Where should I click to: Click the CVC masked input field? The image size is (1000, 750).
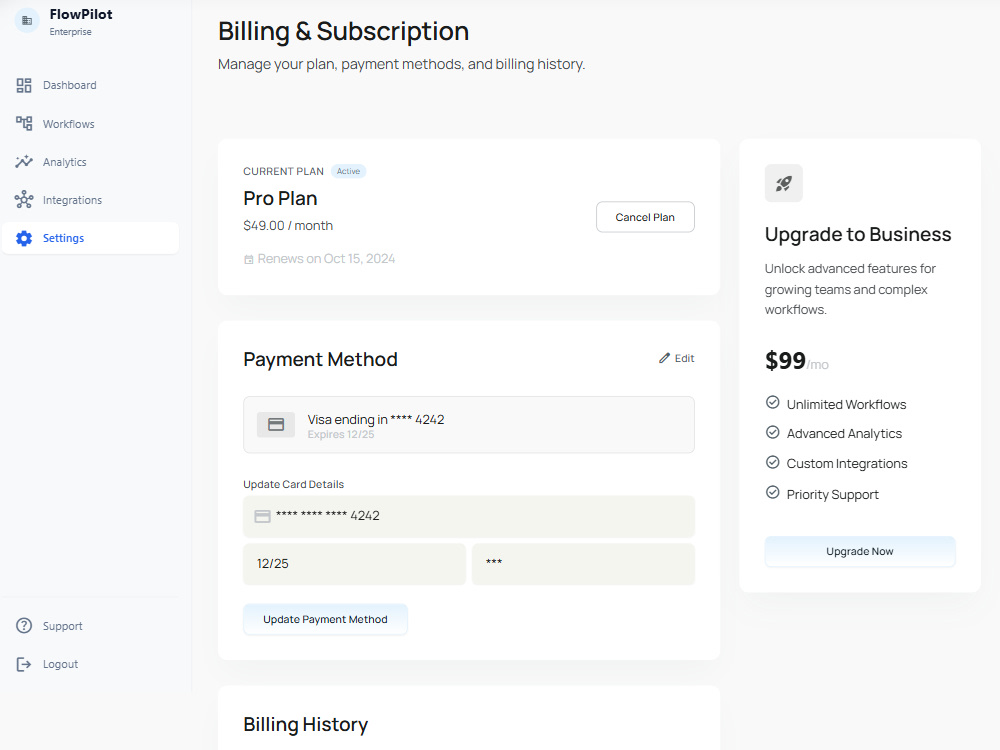(x=583, y=564)
